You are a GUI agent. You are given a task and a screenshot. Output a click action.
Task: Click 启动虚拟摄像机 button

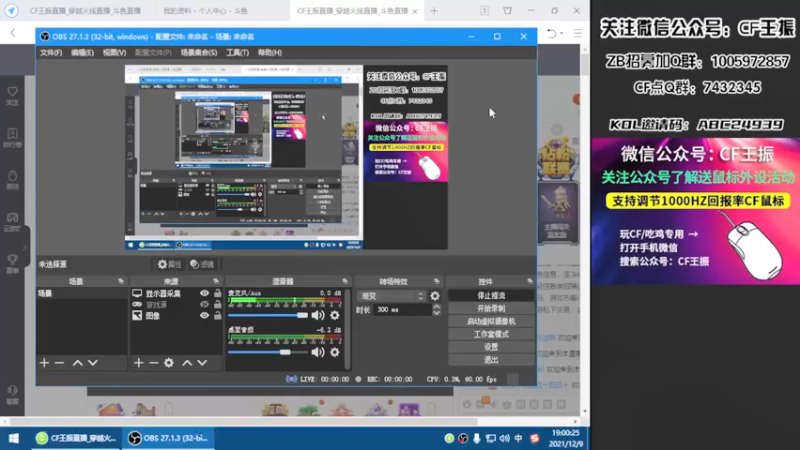[491, 321]
